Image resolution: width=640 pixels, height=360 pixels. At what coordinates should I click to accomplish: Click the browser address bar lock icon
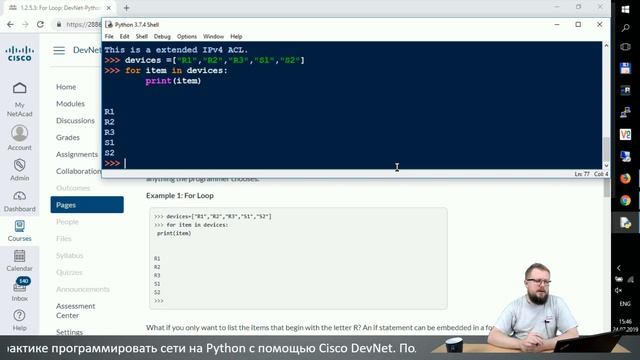[x=59, y=24]
